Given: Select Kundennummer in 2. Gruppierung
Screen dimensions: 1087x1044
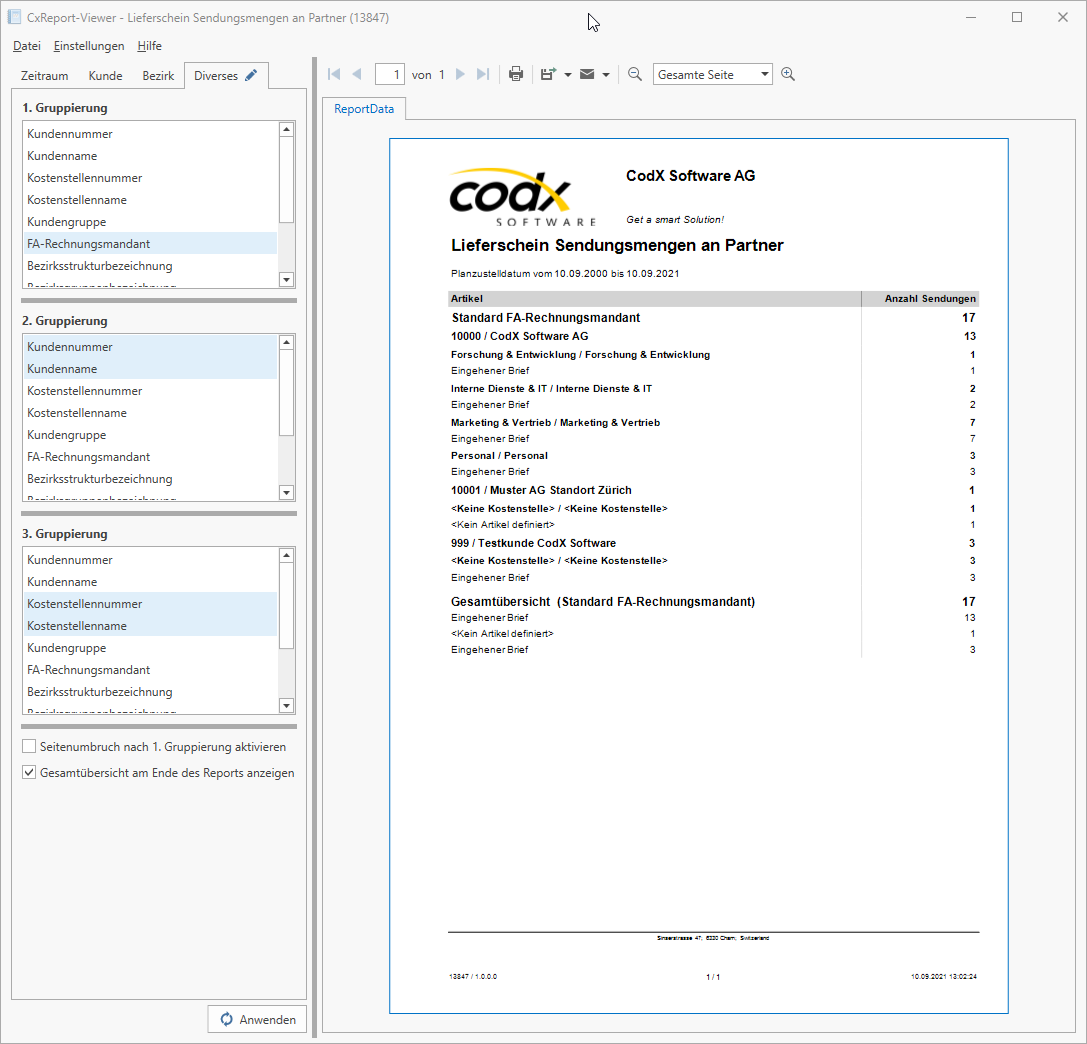Looking at the screenshot, I should [x=150, y=347].
